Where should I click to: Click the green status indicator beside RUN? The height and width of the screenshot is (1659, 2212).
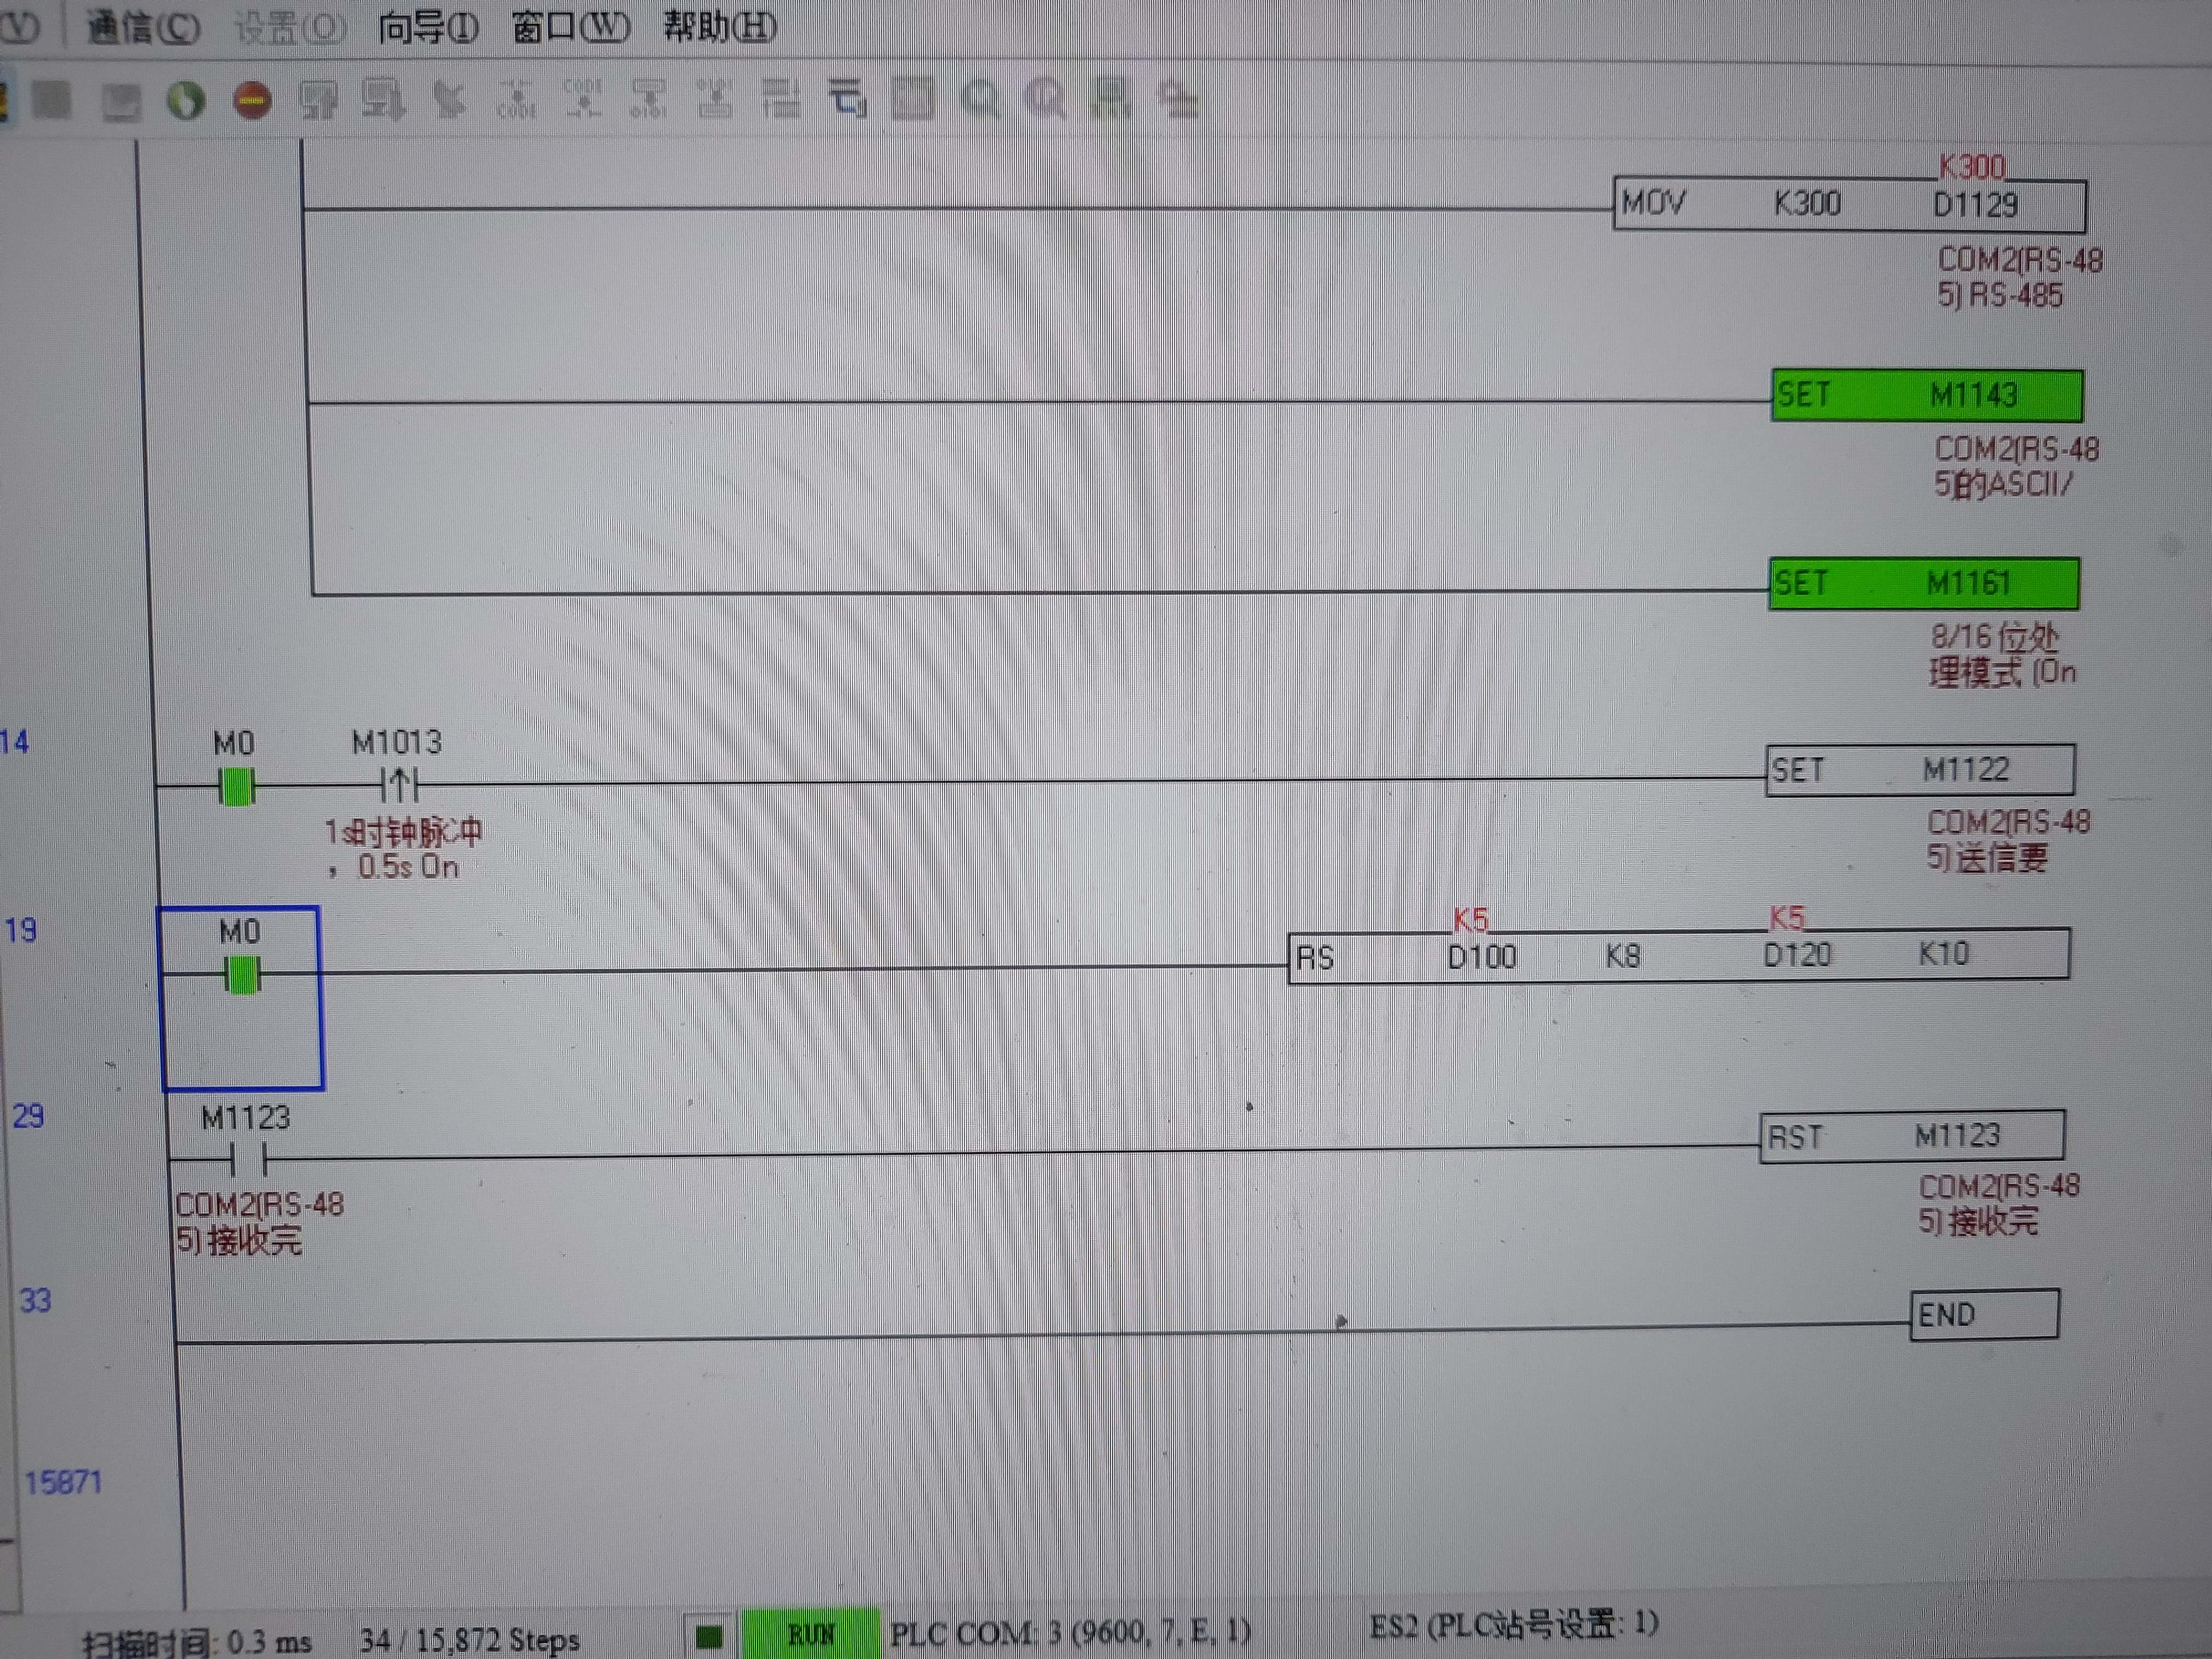tap(709, 1637)
